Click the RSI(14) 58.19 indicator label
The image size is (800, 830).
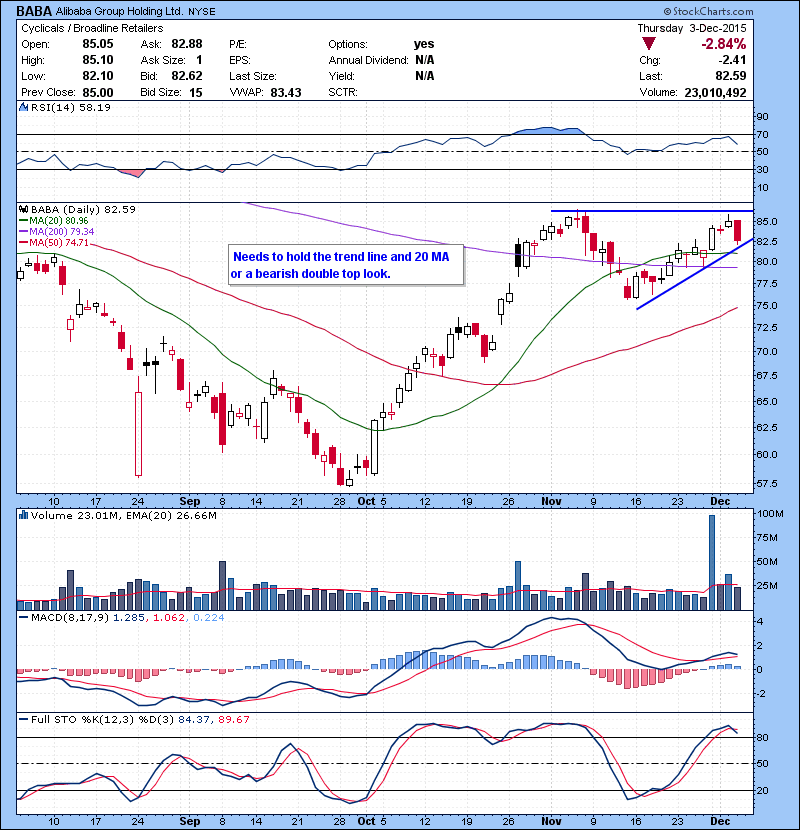tap(70, 107)
